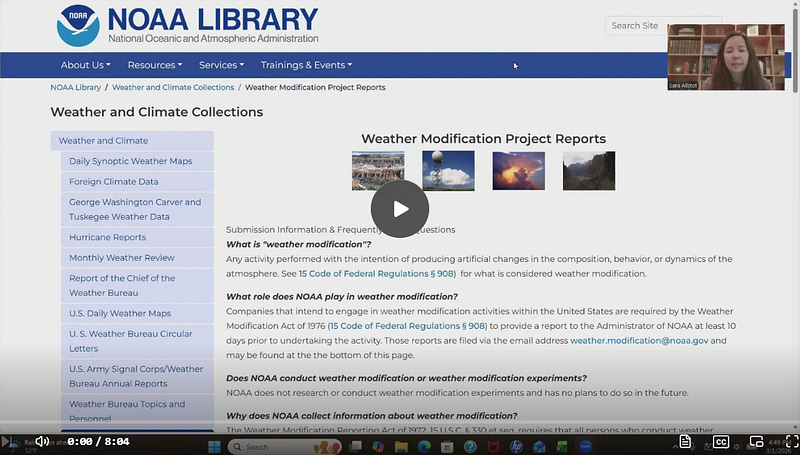The width and height of the screenshot is (800, 455).
Task: Open Hurricane Reports sidebar item
Action: tap(137, 237)
